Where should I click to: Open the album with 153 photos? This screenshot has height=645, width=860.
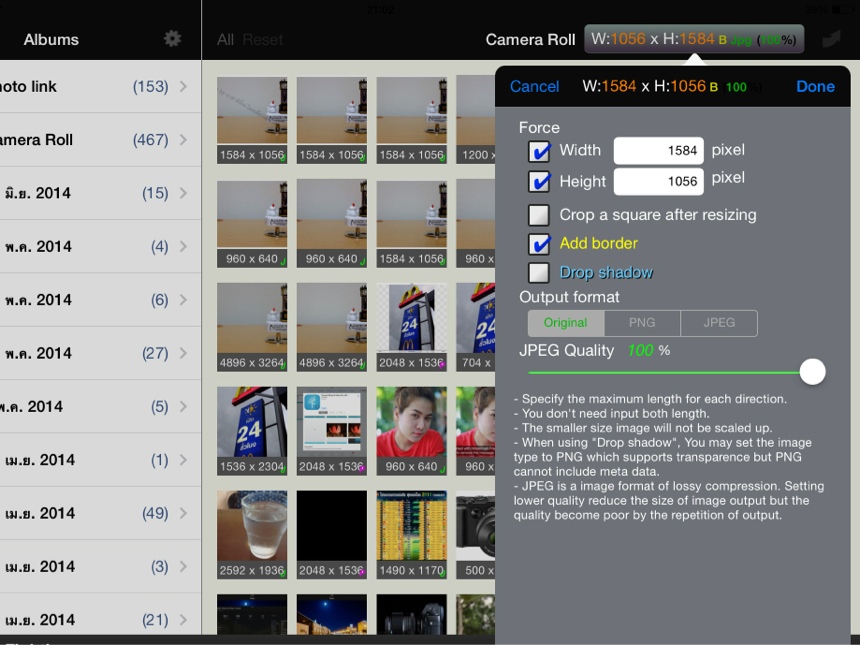[x=100, y=87]
